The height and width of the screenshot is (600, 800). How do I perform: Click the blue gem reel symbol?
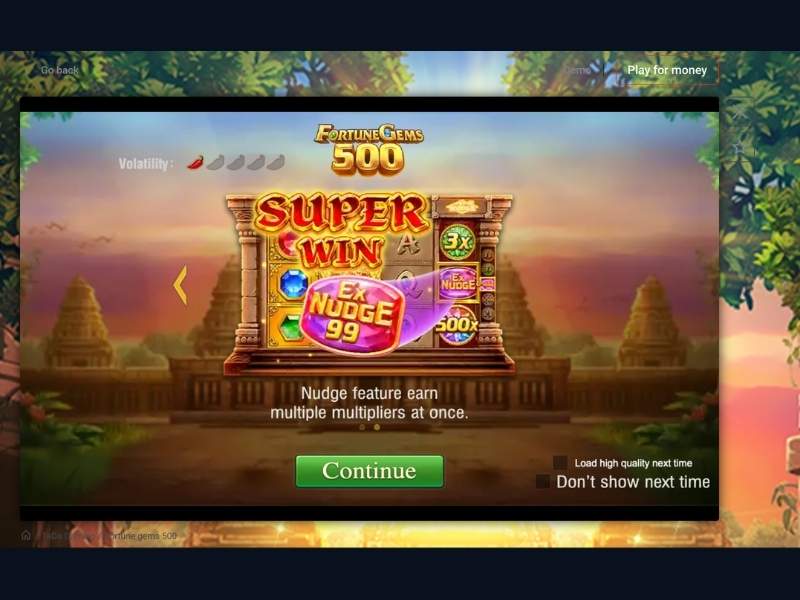294,284
